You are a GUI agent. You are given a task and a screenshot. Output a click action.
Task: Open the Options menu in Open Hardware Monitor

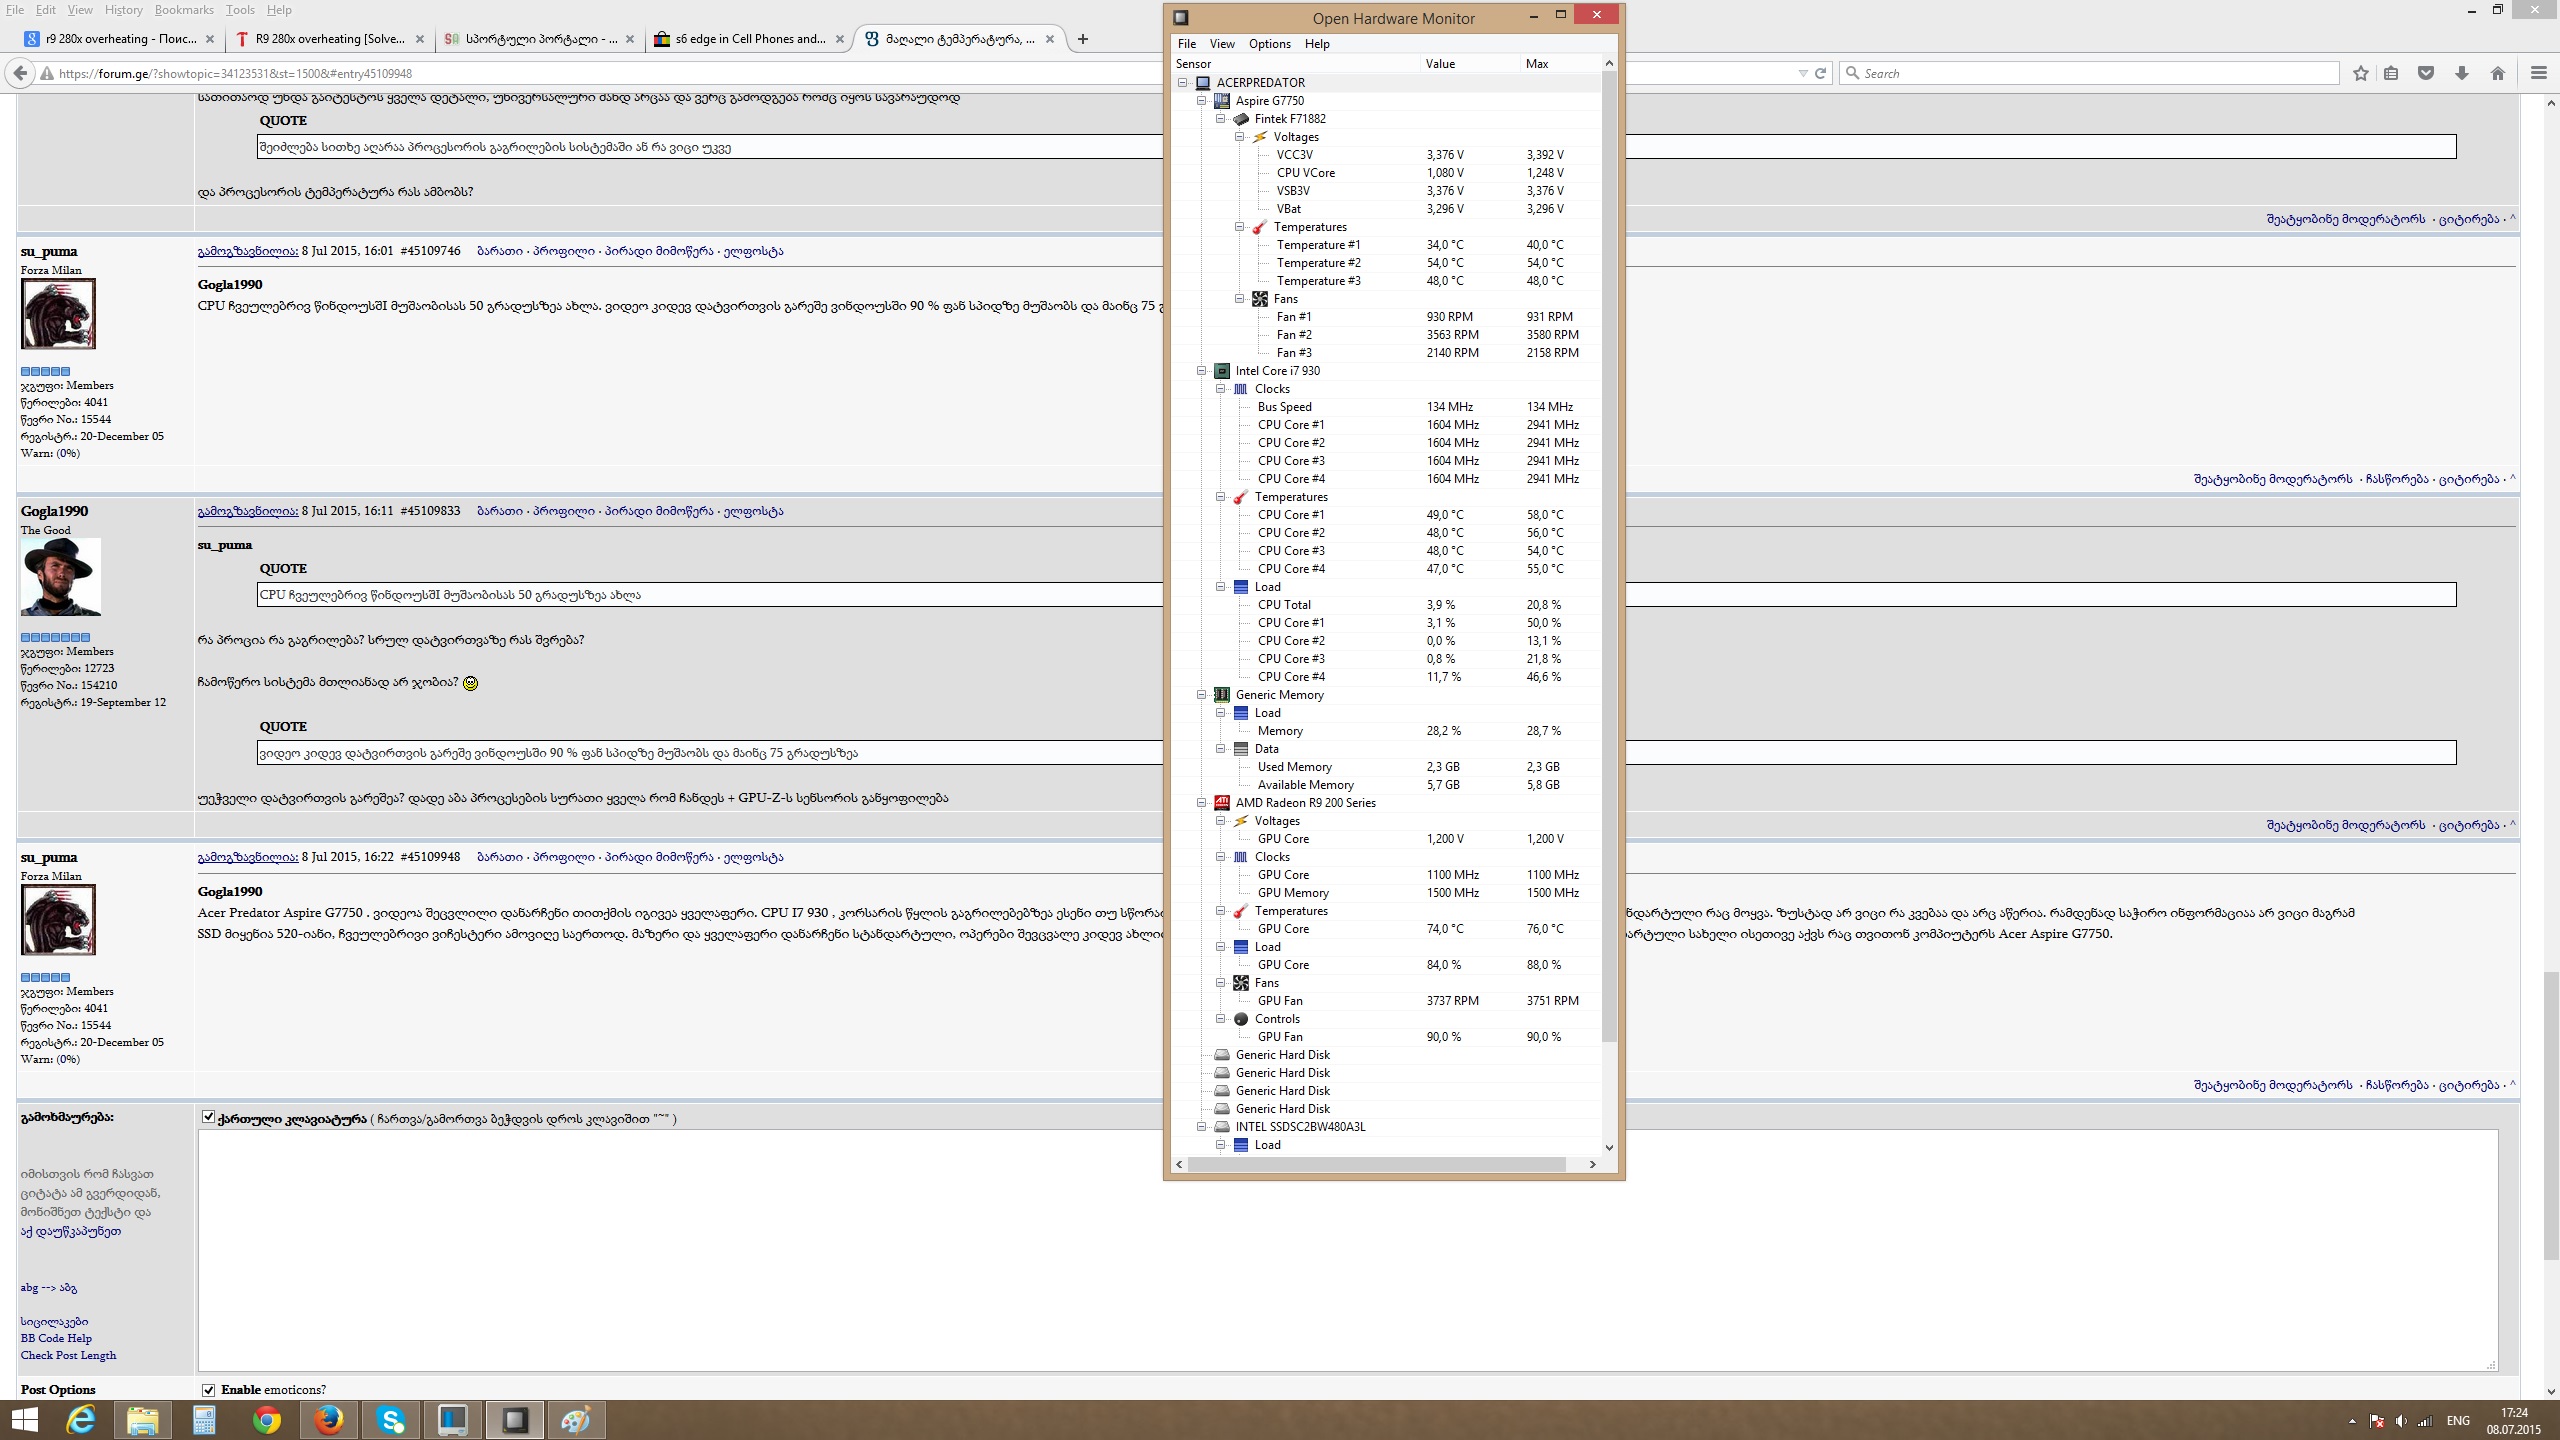click(1270, 44)
